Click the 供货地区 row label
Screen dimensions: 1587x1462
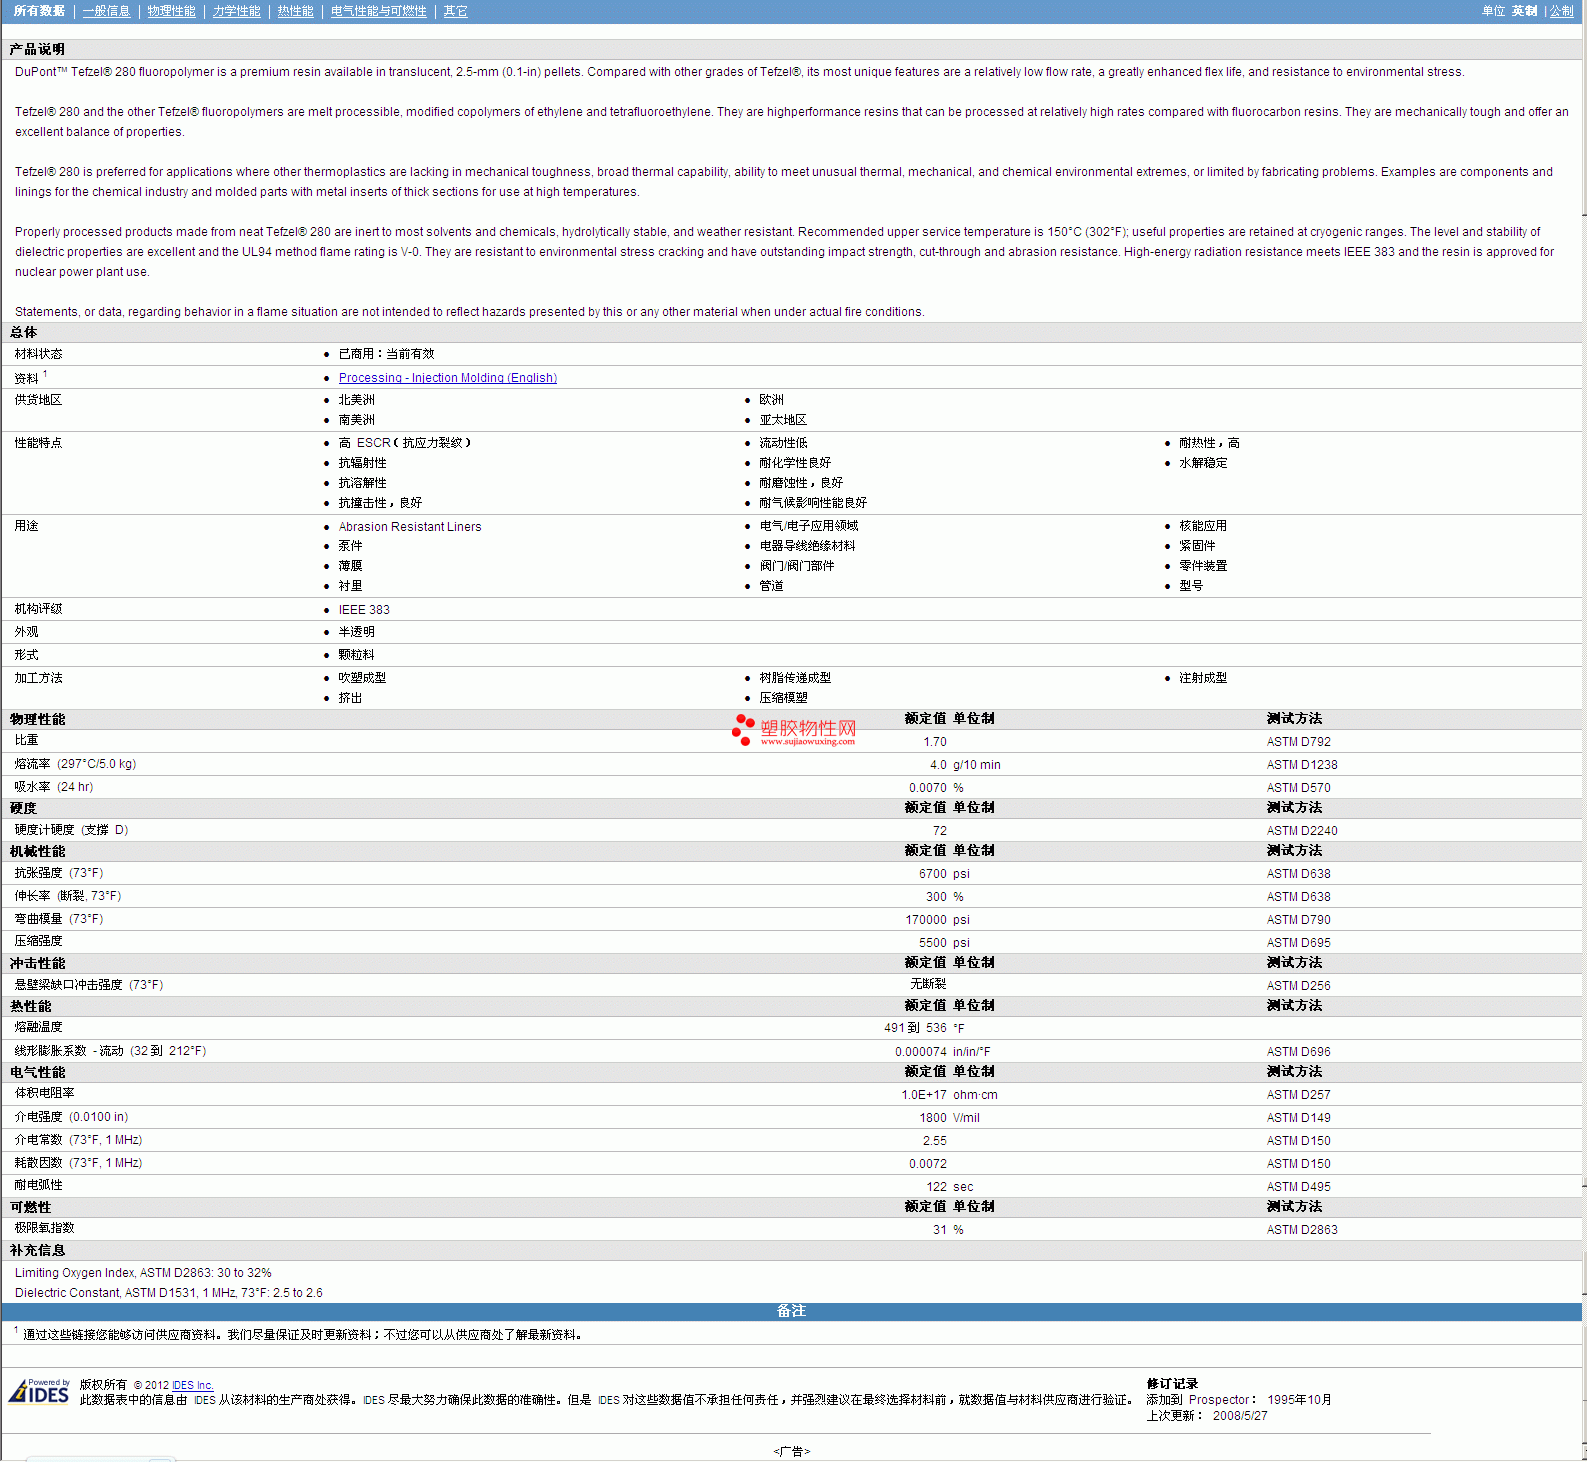point(38,400)
